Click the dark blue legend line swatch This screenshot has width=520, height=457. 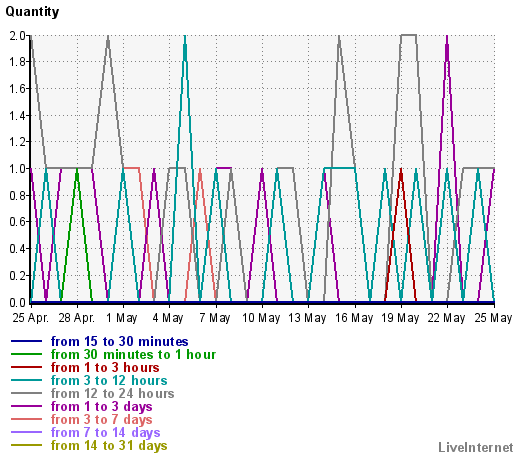click(x=26, y=341)
